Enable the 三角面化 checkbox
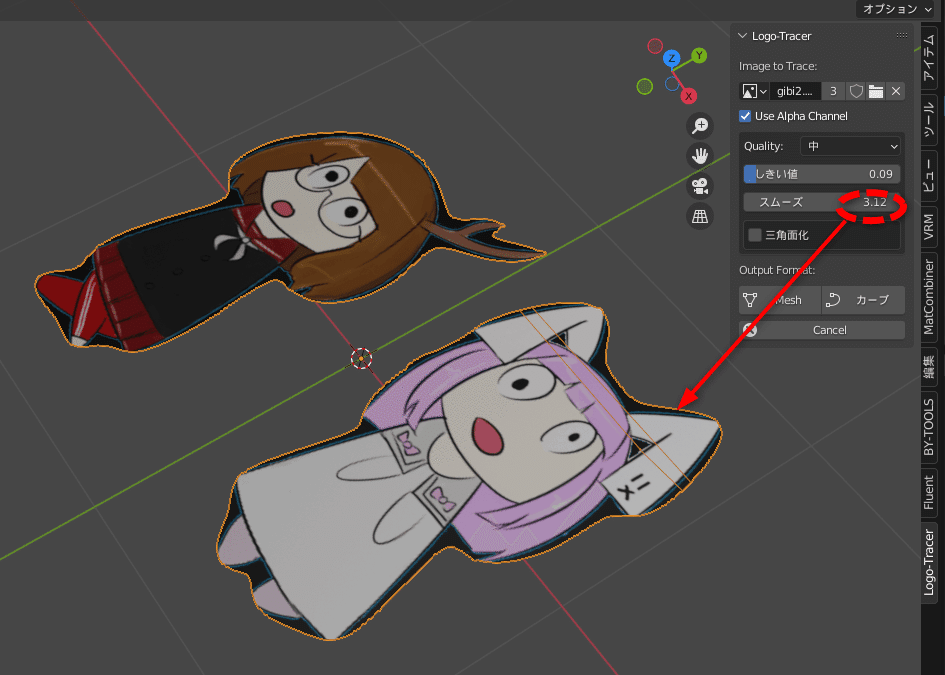The height and width of the screenshot is (675, 945). pos(755,235)
